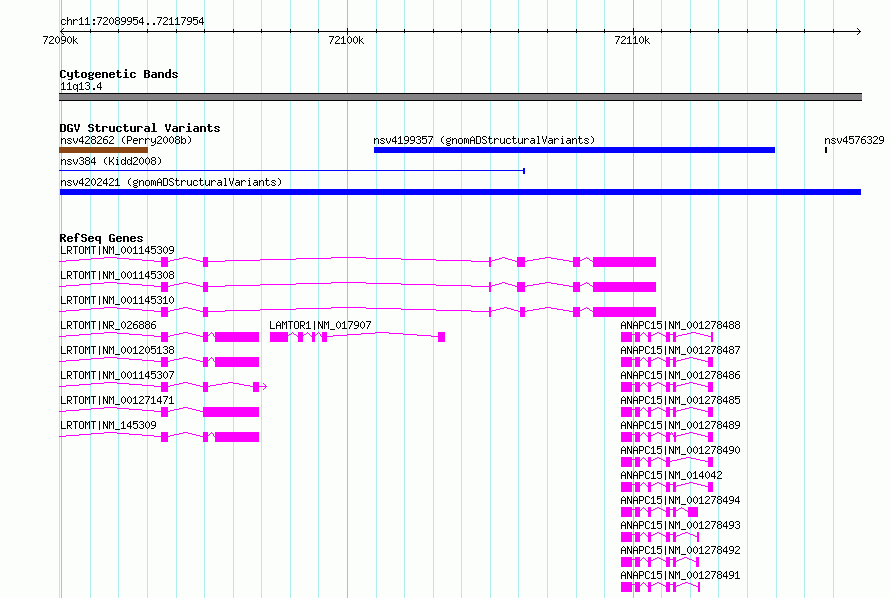Click the 72100k ruler tick label
890x598 pixels.
(x=346, y=40)
